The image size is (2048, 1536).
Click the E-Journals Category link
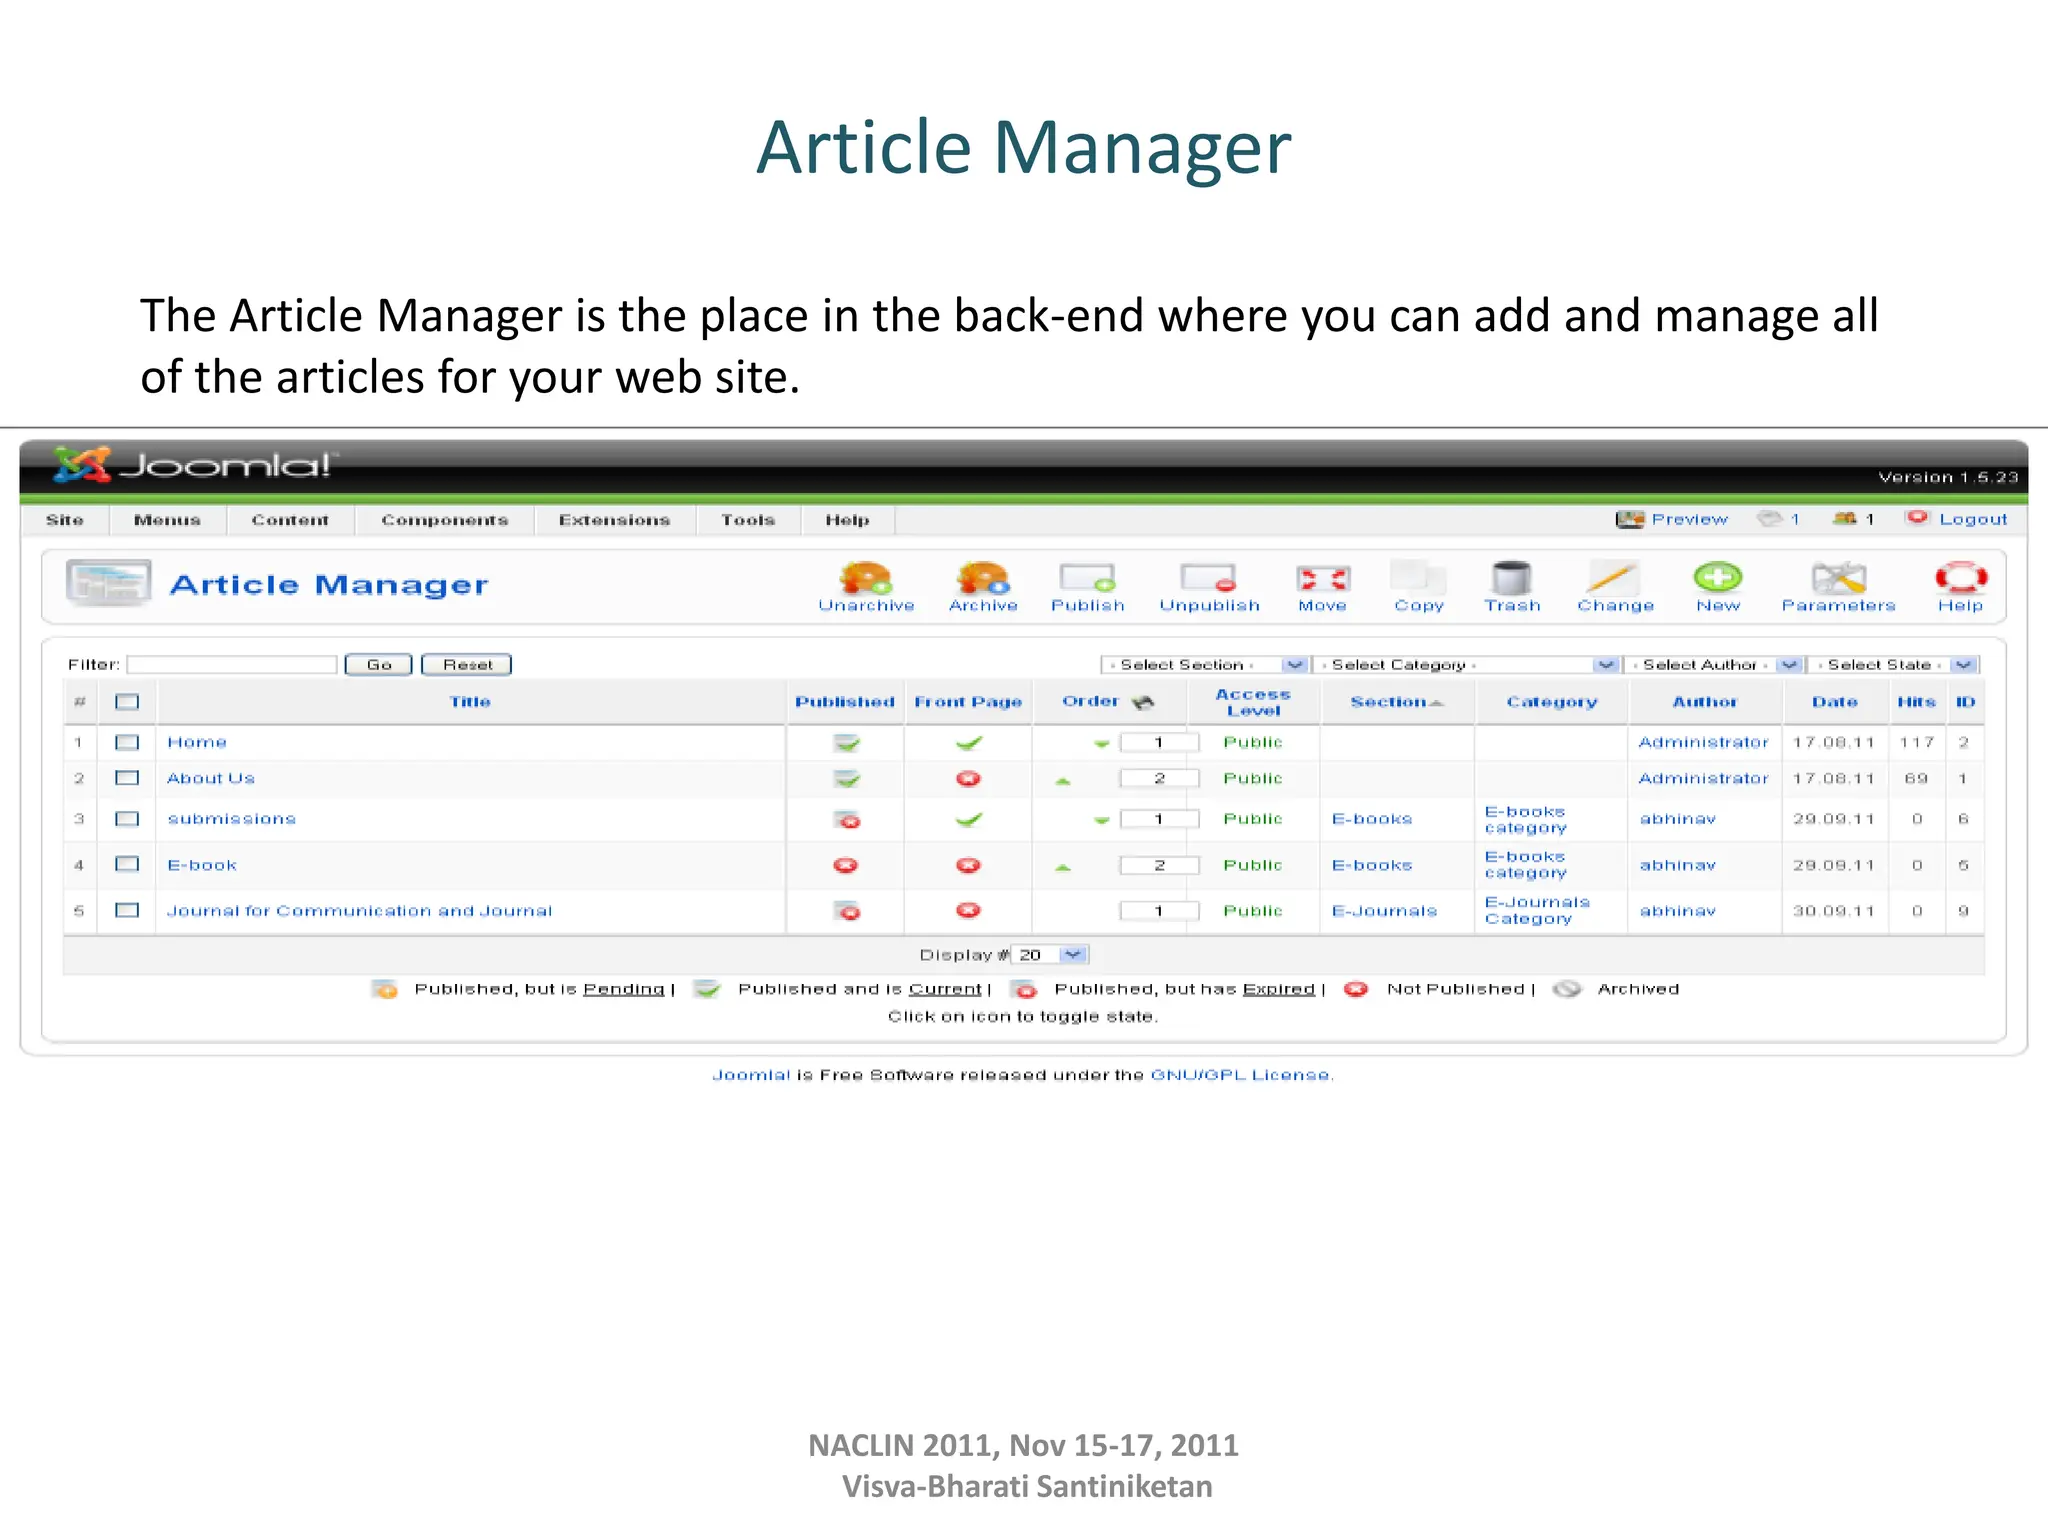coord(1537,910)
